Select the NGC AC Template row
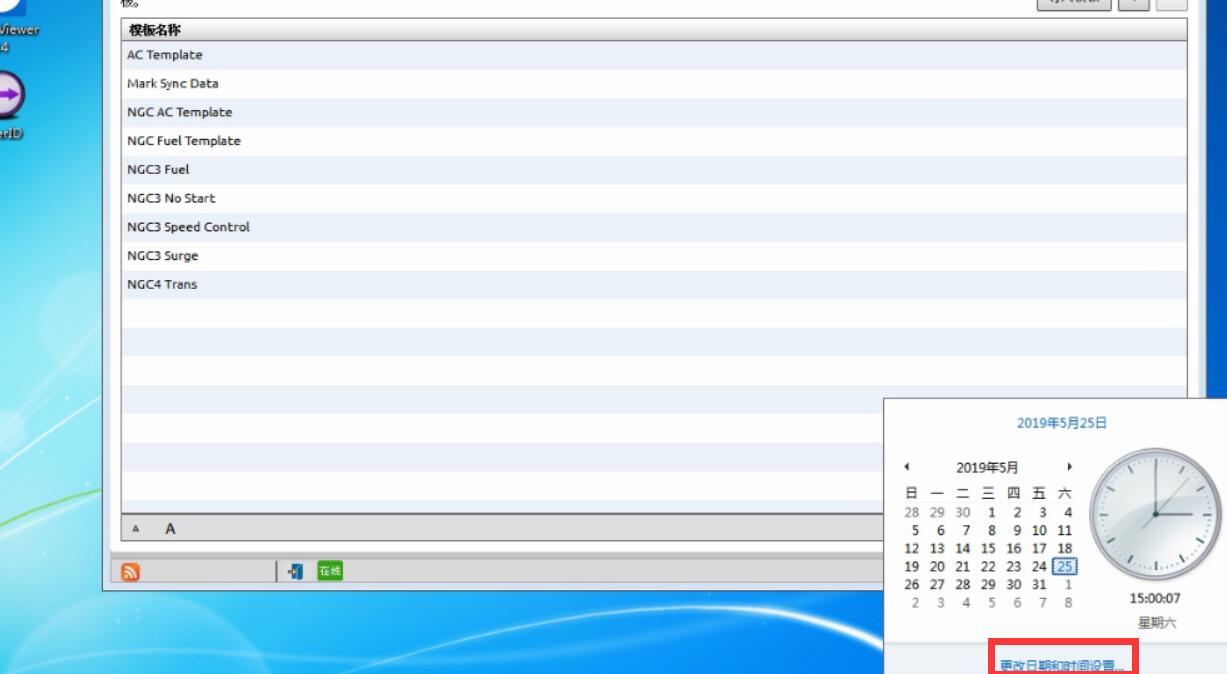This screenshot has height=674, width=1227. 654,112
